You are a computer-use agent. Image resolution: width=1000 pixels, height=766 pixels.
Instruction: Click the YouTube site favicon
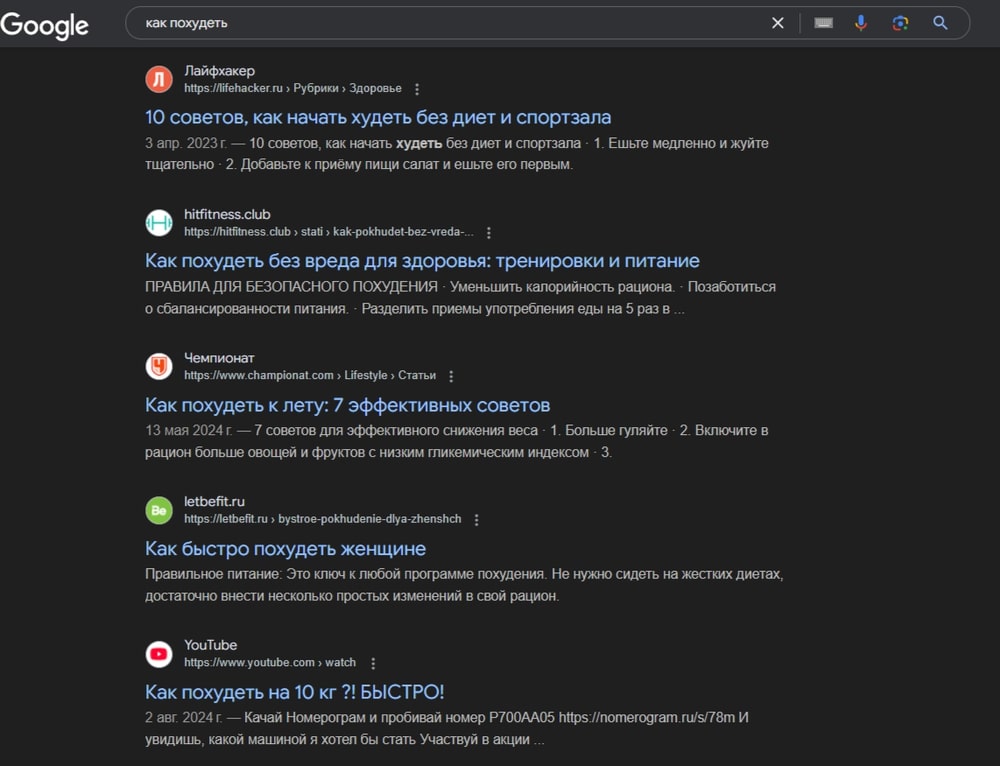pos(159,654)
